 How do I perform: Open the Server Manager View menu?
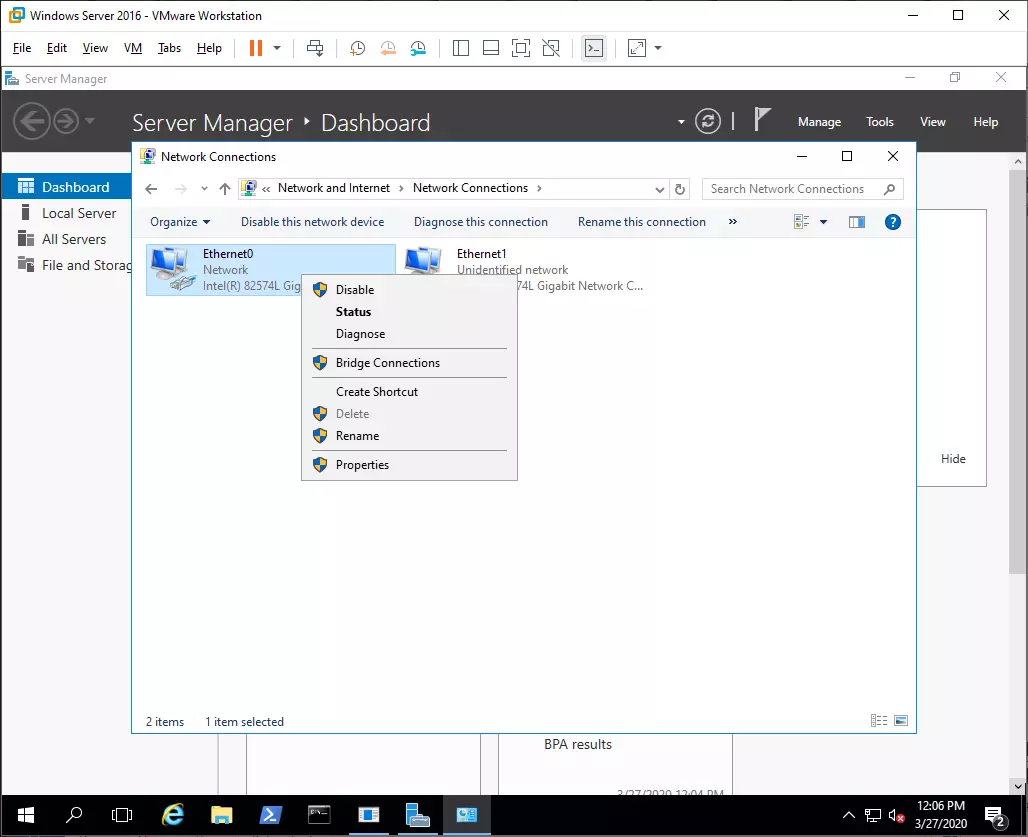coord(933,122)
